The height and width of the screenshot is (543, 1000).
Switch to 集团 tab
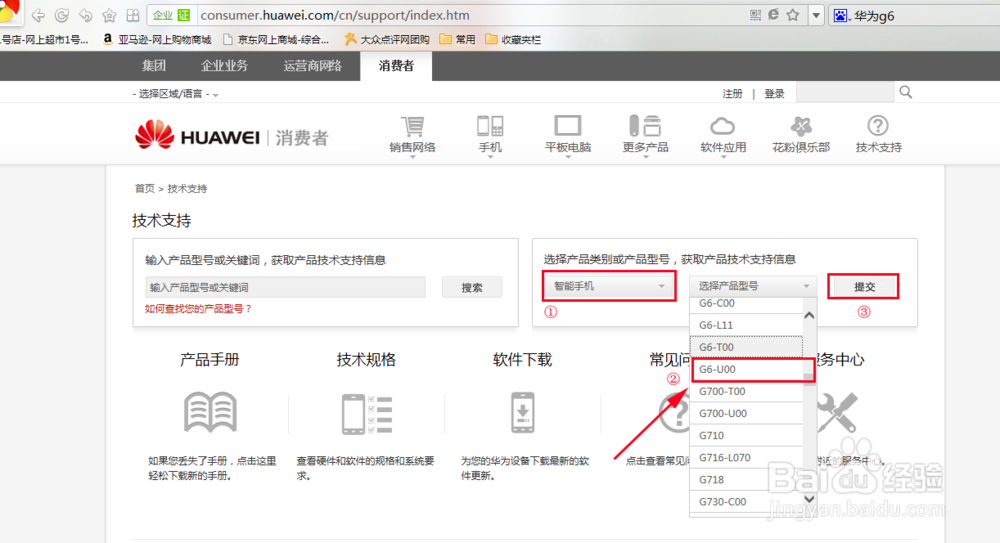pyautogui.click(x=154, y=66)
